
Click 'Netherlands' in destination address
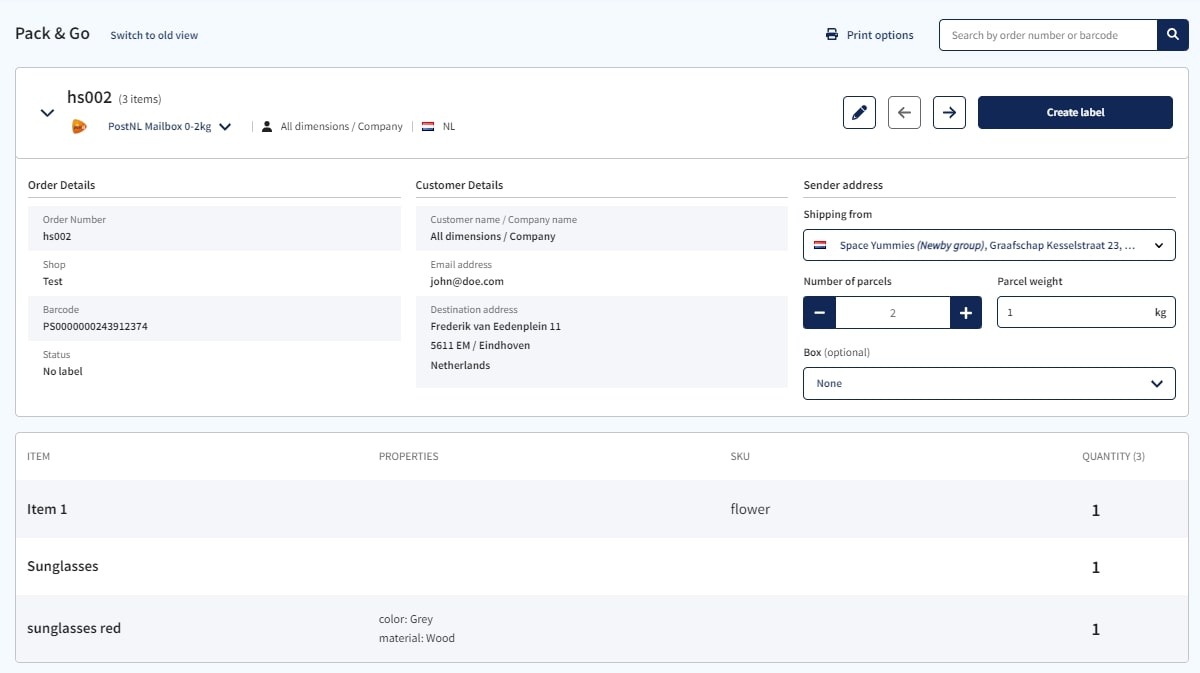pyautogui.click(x=461, y=366)
